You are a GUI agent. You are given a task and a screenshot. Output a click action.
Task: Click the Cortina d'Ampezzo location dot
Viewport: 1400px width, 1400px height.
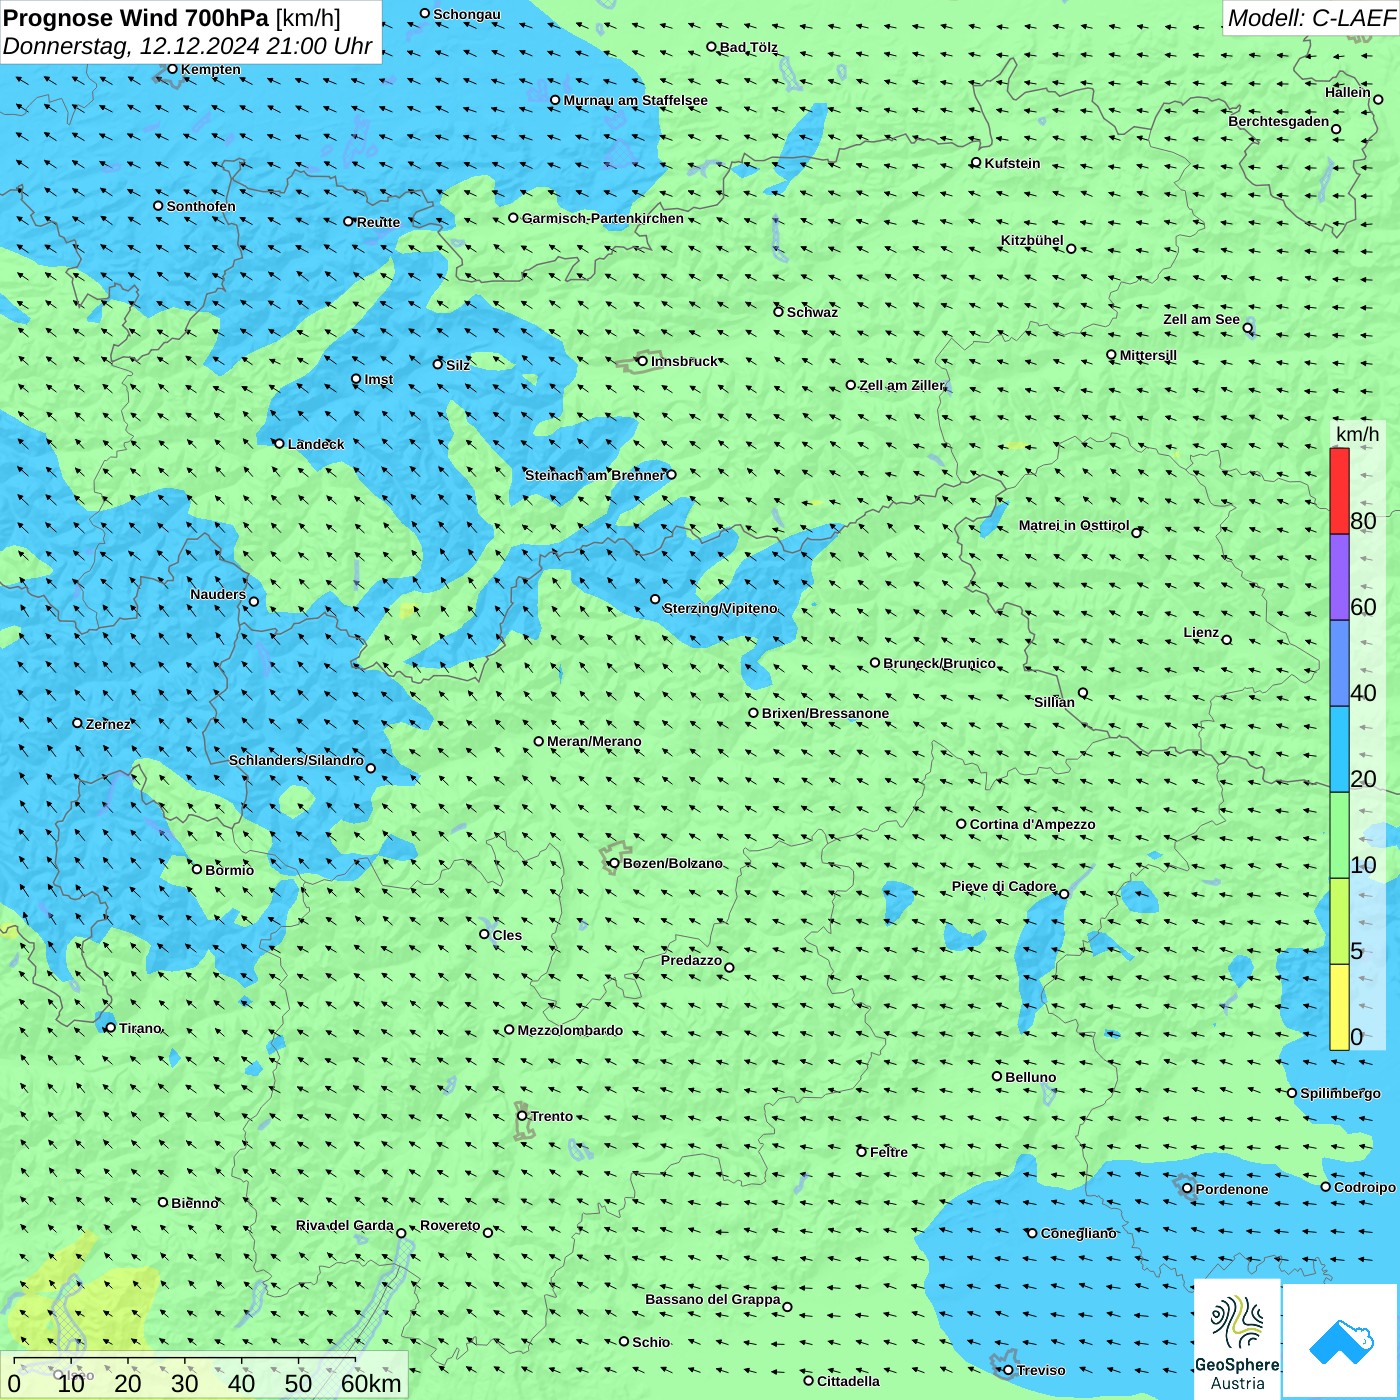point(961,824)
